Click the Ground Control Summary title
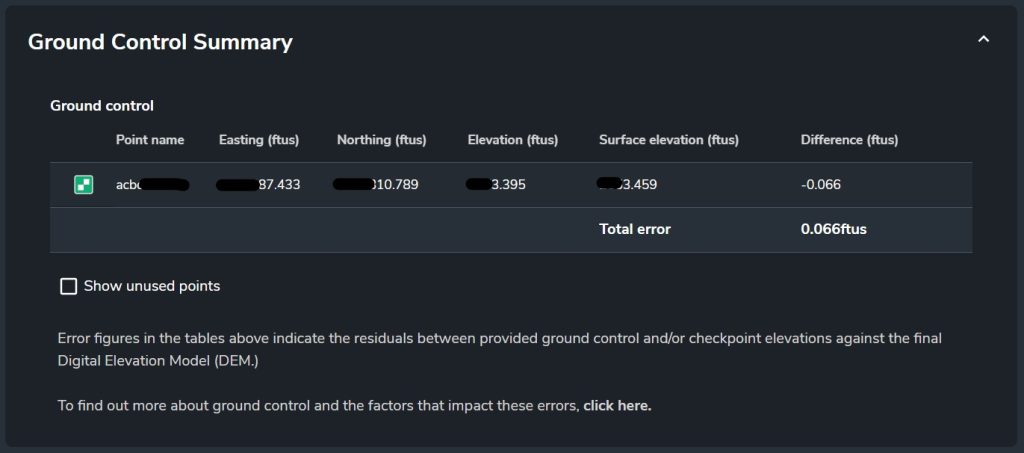This screenshot has height=453, width=1024. coord(160,42)
